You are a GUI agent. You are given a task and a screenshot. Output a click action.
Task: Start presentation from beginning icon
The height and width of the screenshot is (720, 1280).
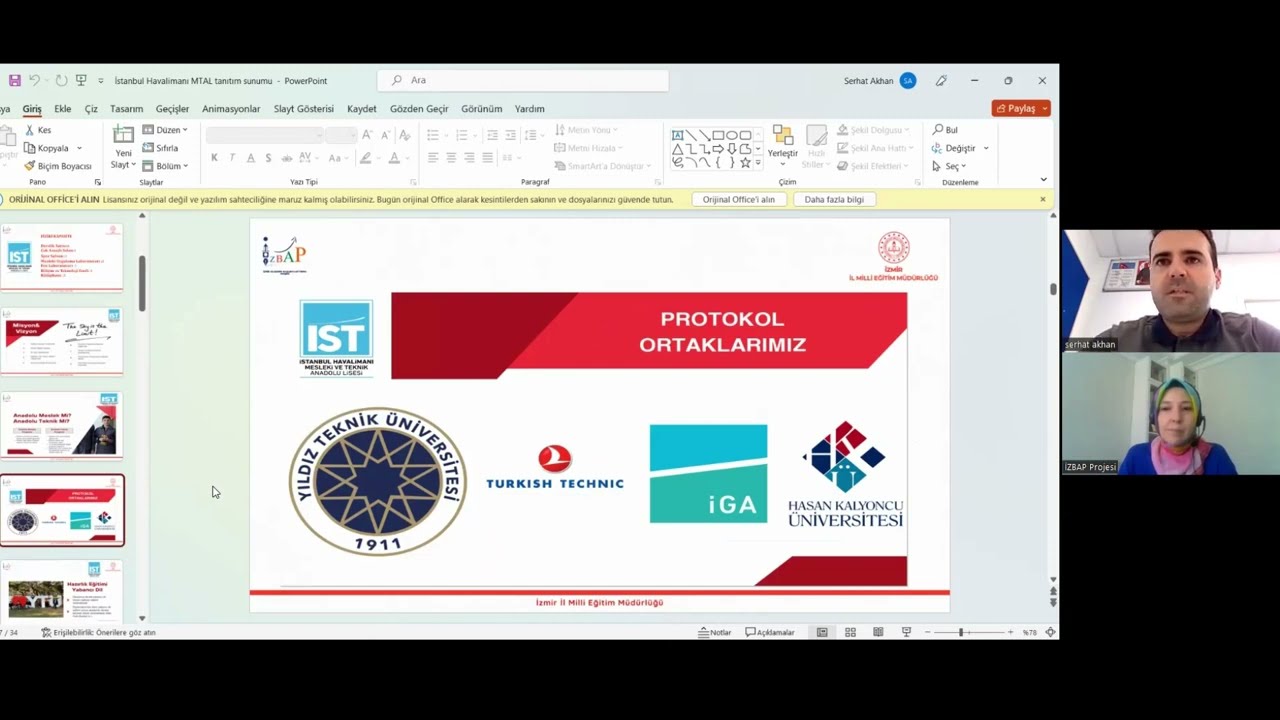tap(81, 80)
